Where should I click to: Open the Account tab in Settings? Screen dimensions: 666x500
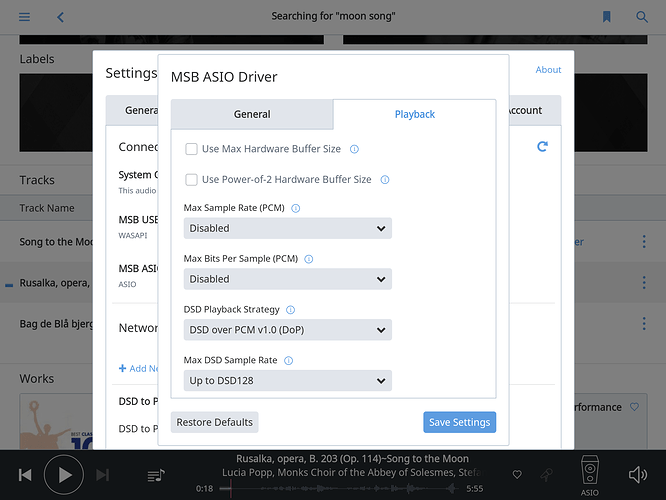click(534, 110)
